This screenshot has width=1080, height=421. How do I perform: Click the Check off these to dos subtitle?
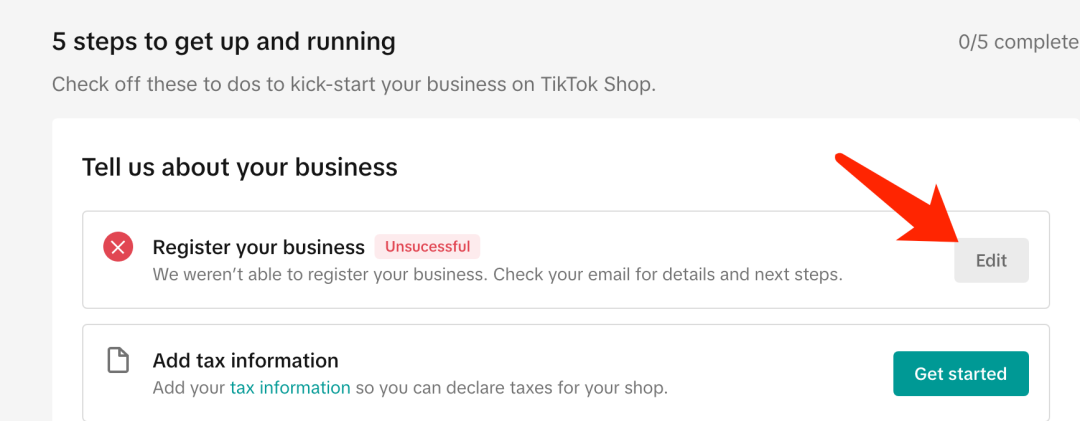353,84
